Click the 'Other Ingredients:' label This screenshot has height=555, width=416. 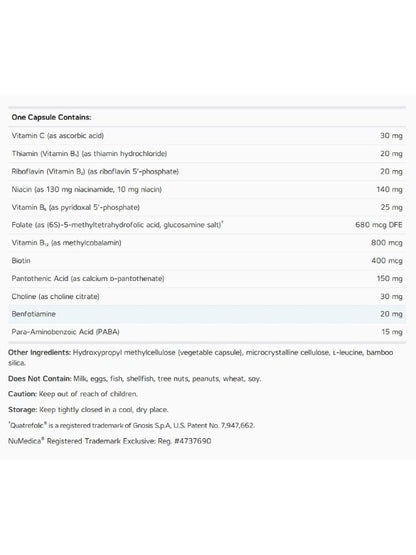tap(39, 353)
